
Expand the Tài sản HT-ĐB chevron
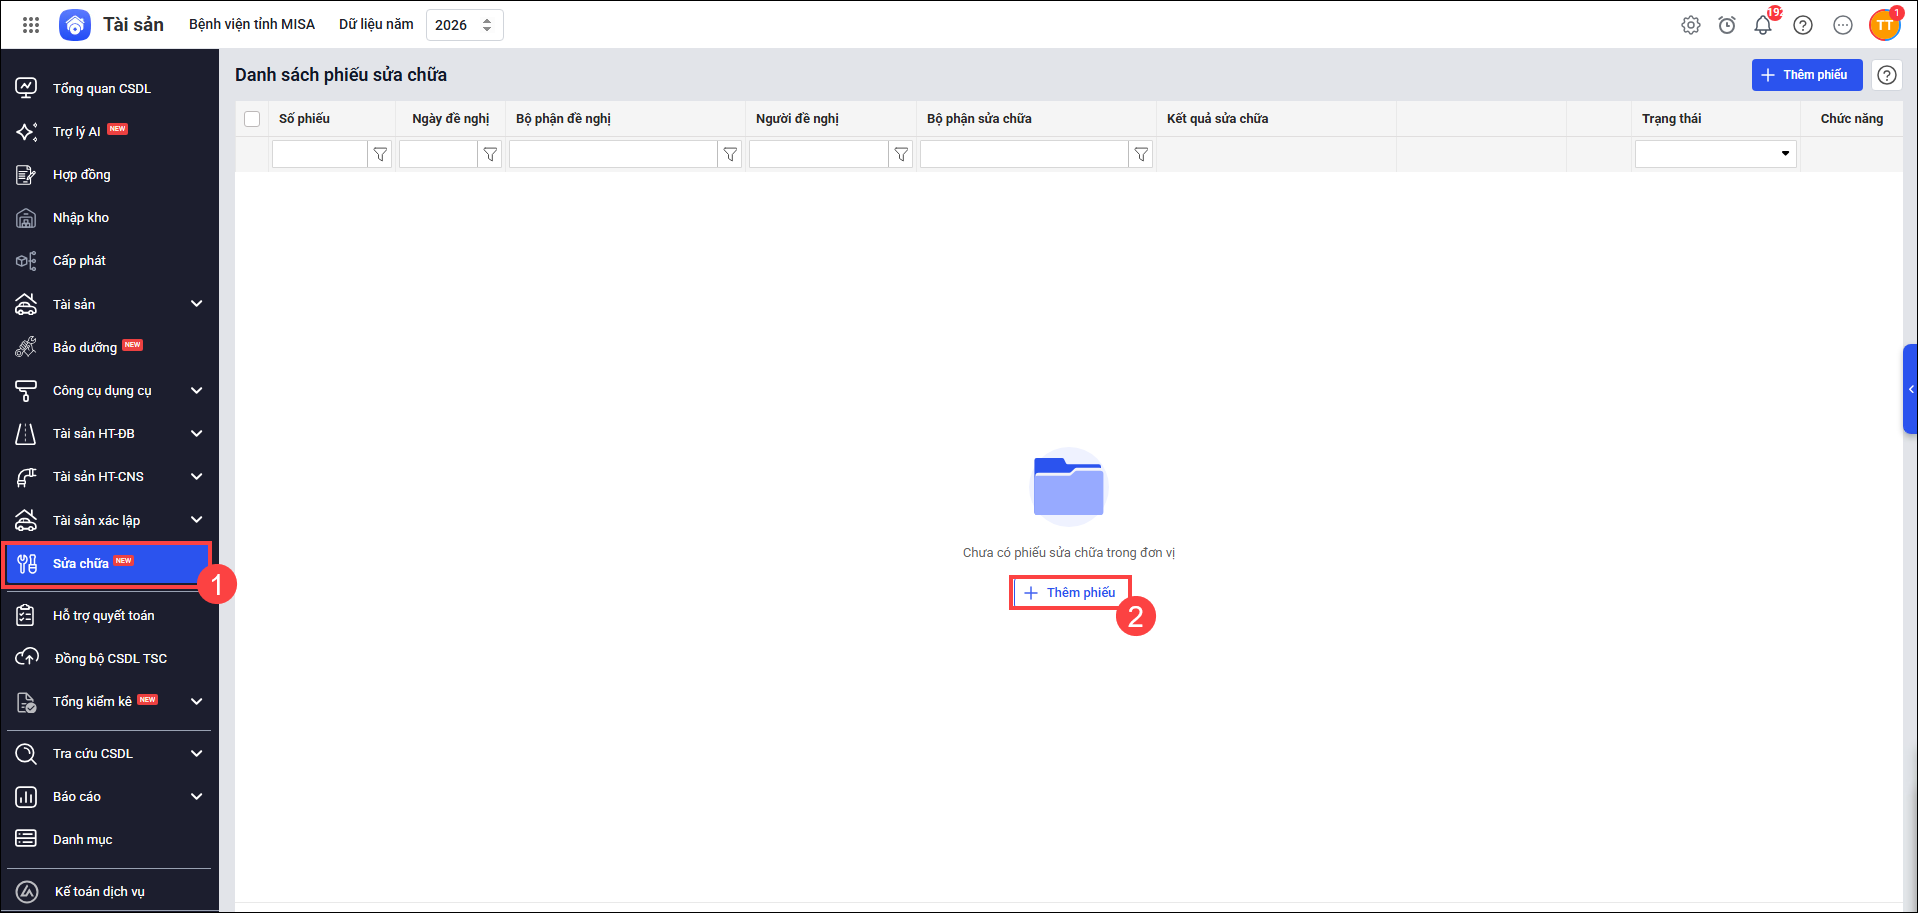coord(197,433)
